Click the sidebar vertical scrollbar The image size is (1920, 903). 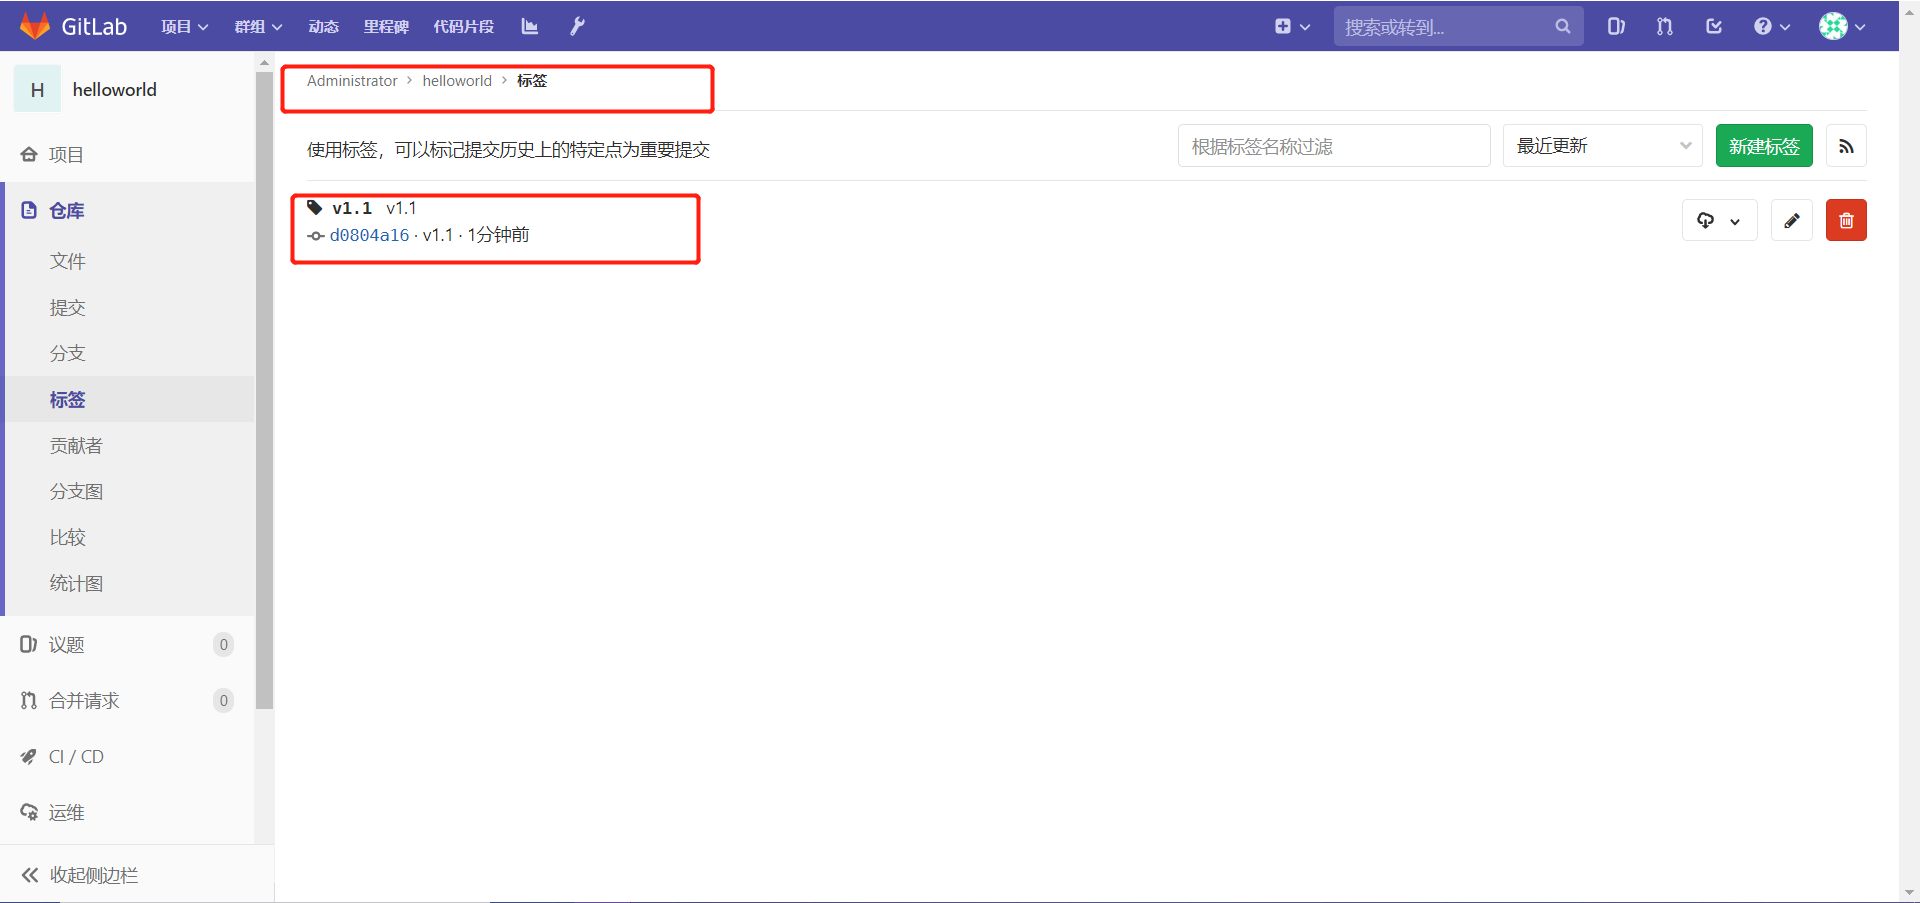[x=264, y=390]
